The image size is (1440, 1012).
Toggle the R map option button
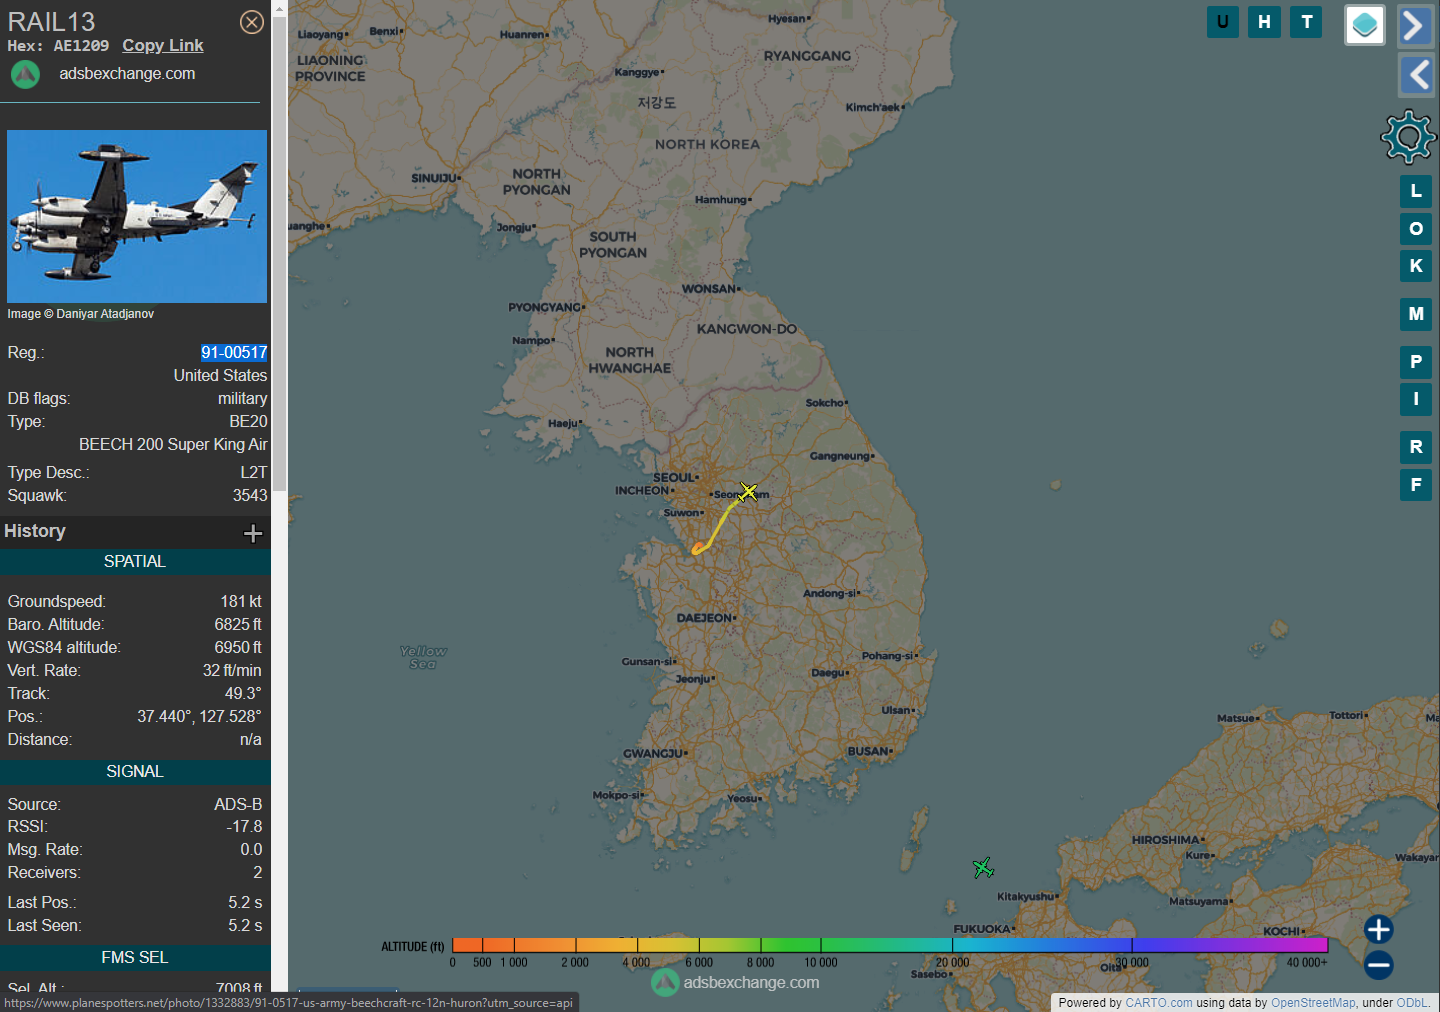point(1416,447)
